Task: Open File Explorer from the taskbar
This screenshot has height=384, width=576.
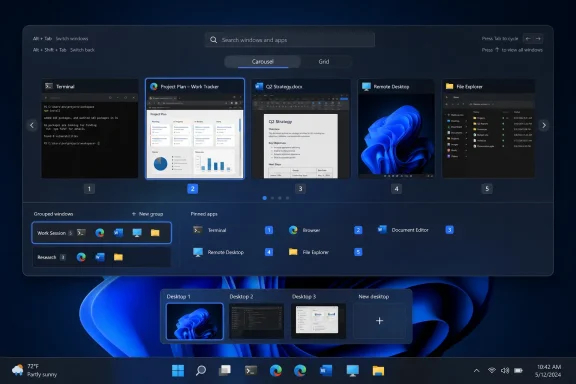Action: click(378, 371)
